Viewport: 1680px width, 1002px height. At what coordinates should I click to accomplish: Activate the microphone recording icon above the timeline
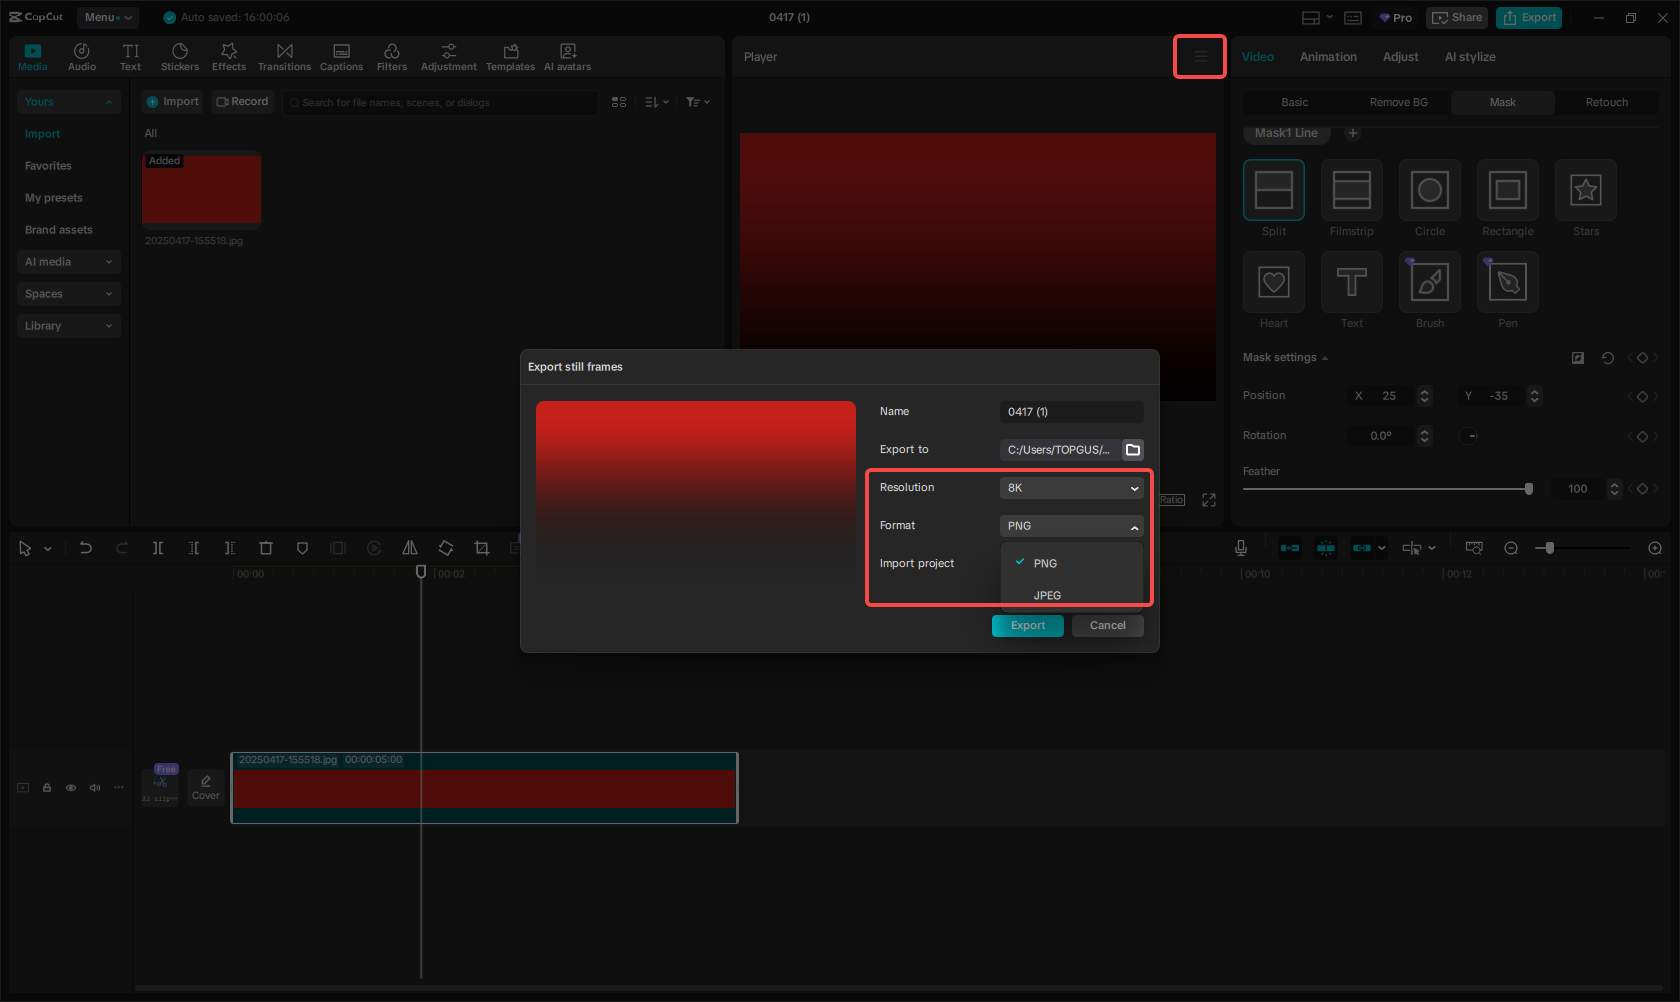click(x=1240, y=548)
